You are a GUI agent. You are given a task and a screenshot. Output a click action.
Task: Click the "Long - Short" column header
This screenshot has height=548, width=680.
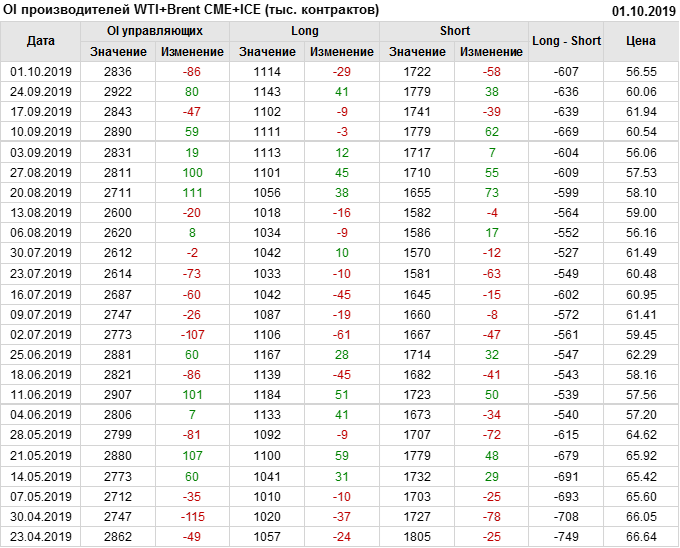click(x=567, y=41)
